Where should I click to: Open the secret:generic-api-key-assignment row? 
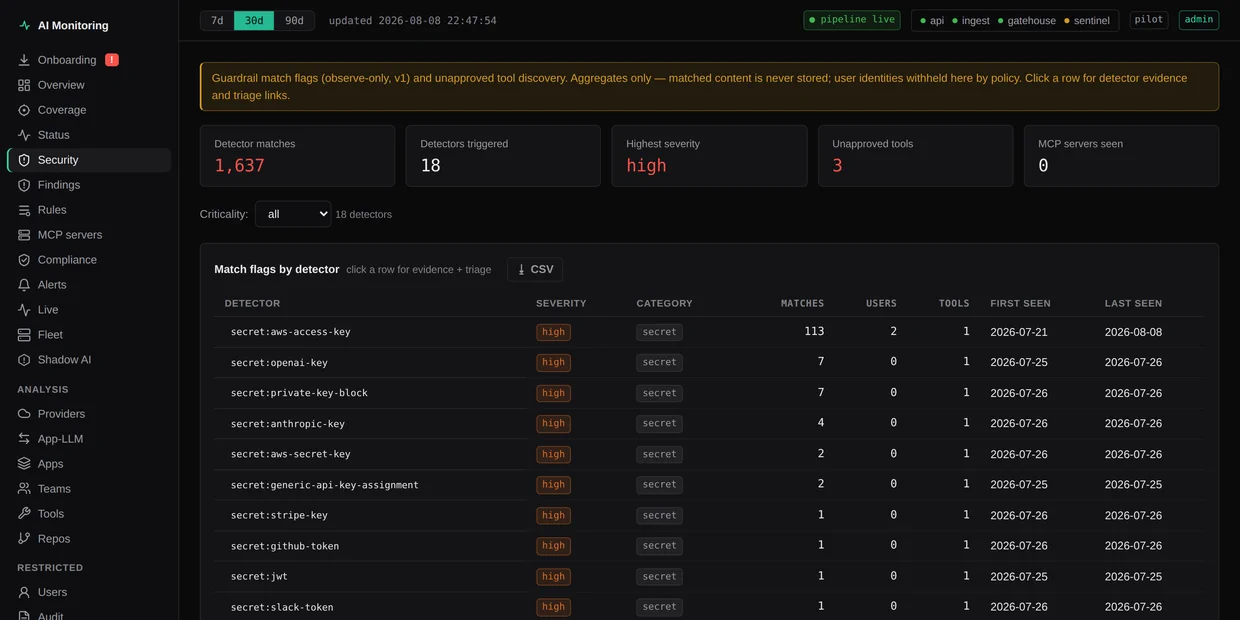709,485
